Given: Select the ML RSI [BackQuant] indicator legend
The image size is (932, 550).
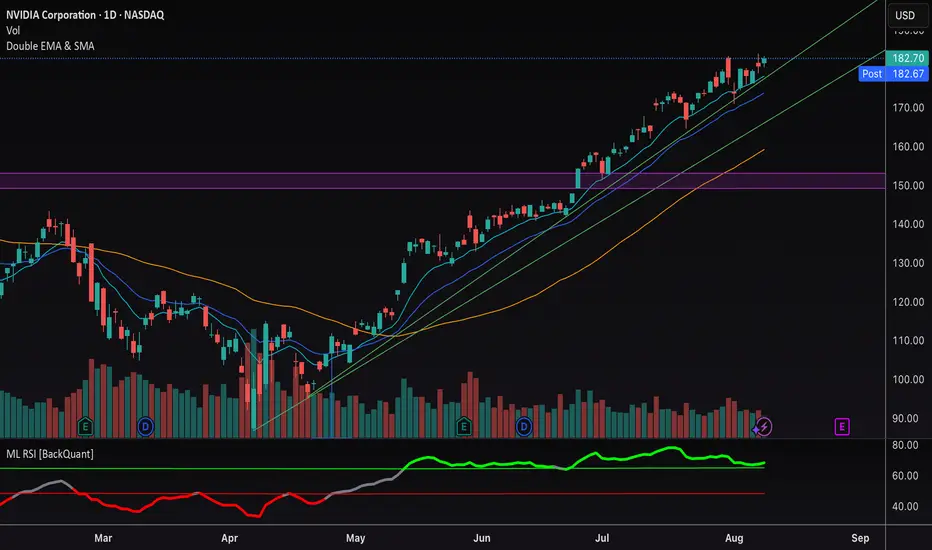Looking at the screenshot, I should 50,454.
